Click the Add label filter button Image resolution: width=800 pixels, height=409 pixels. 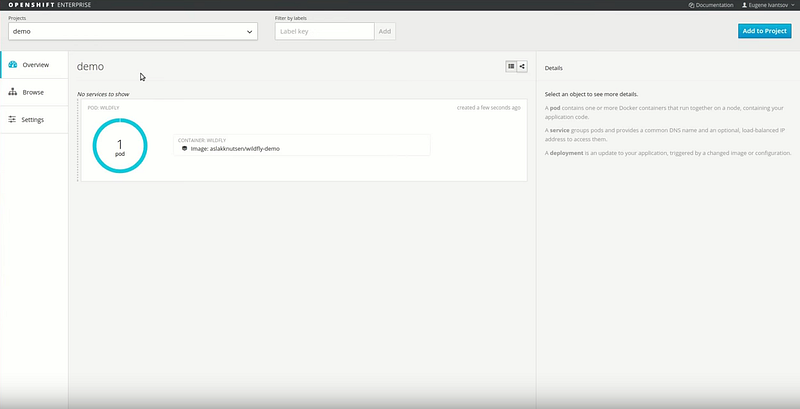[x=385, y=31]
